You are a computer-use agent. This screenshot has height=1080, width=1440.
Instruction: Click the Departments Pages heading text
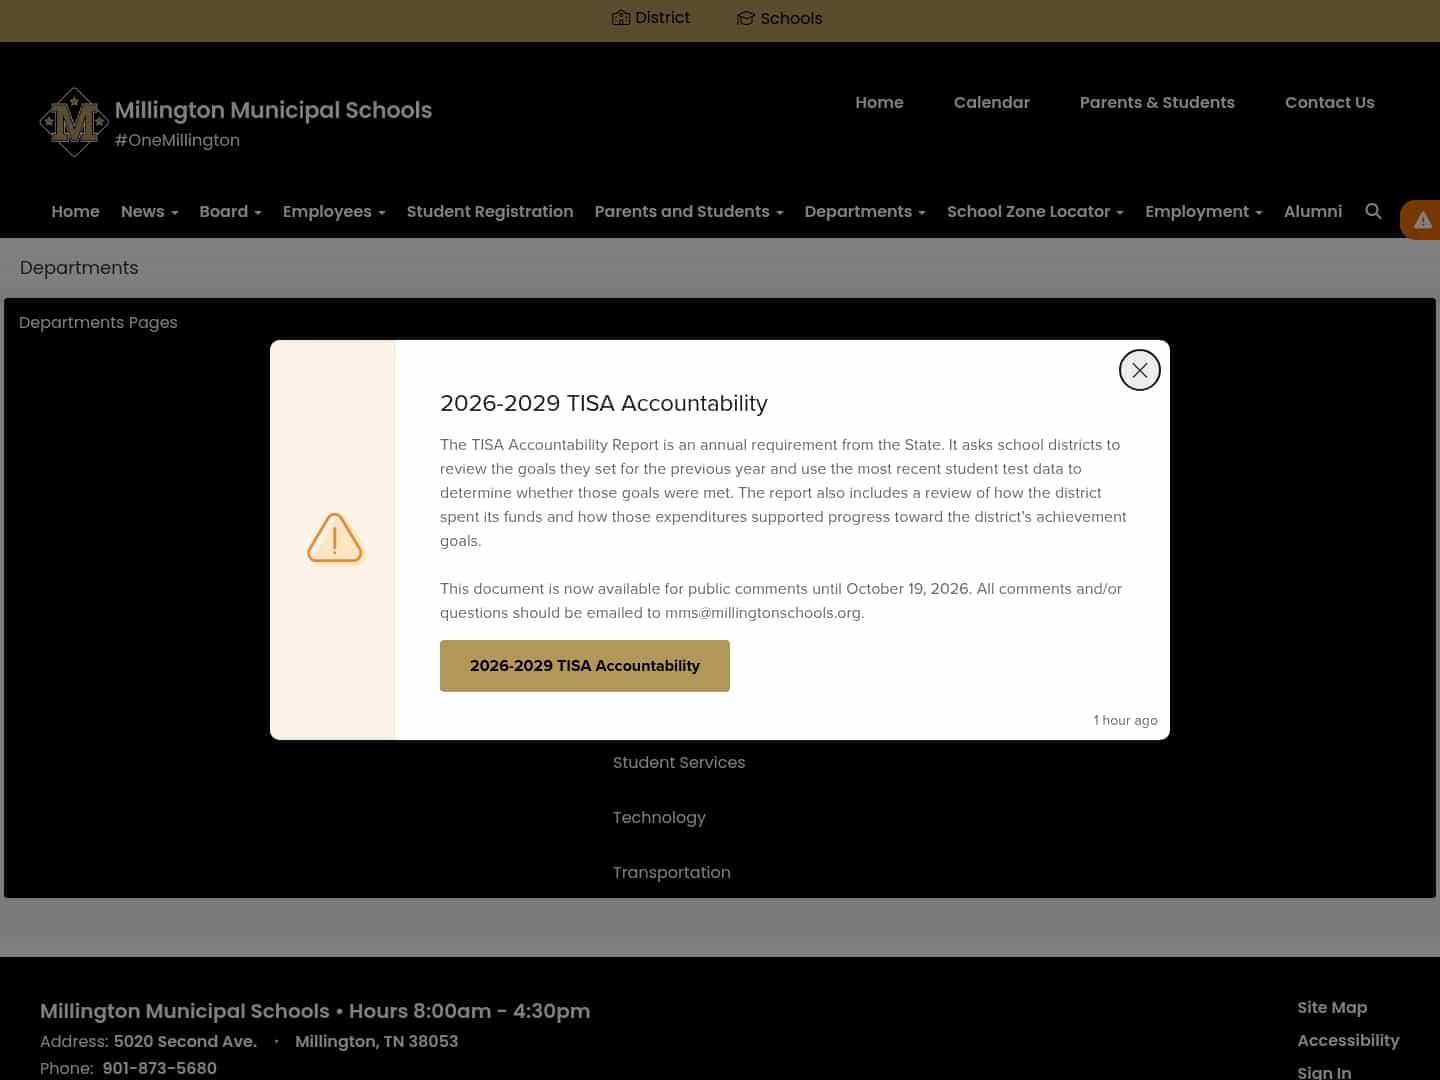tap(98, 322)
